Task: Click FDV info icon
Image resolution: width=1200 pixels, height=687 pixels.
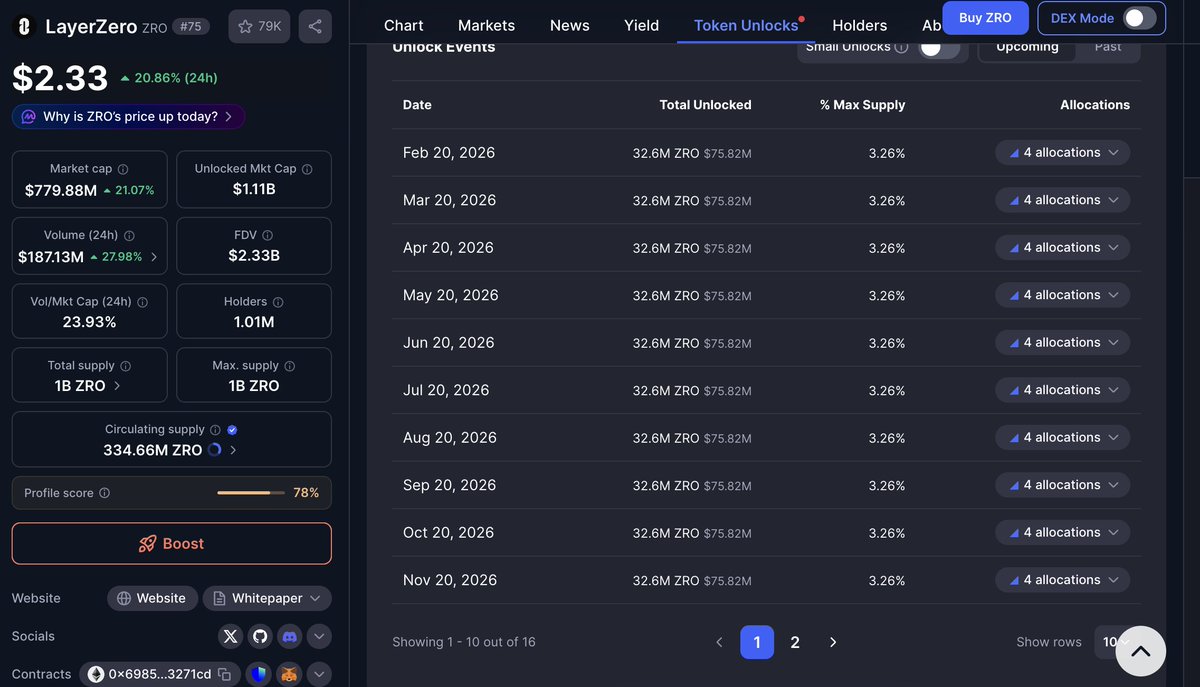Action: click(267, 236)
